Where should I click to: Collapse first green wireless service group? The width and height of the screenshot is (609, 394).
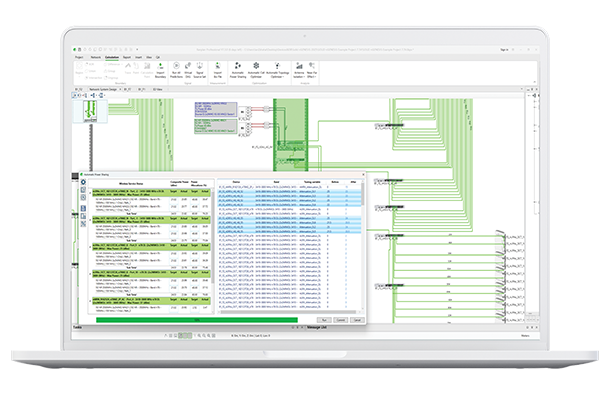pyautogui.click(x=90, y=193)
